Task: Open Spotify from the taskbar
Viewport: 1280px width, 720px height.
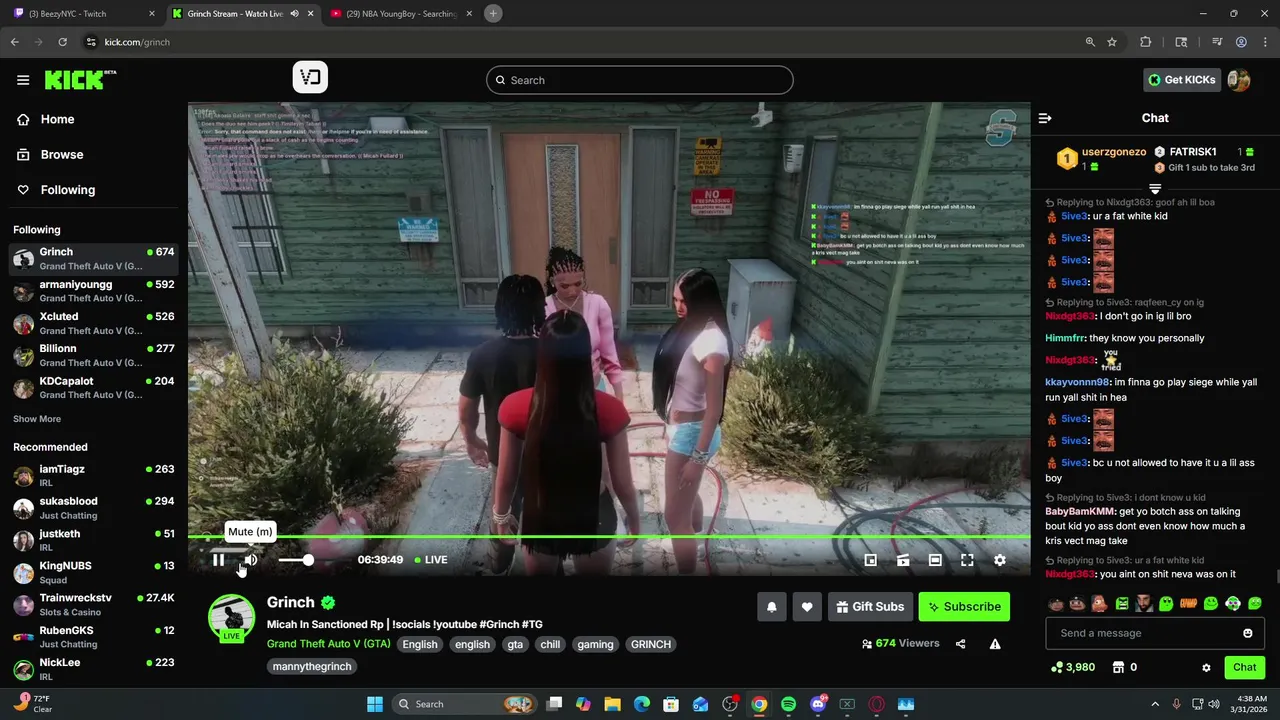Action: pyautogui.click(x=788, y=704)
